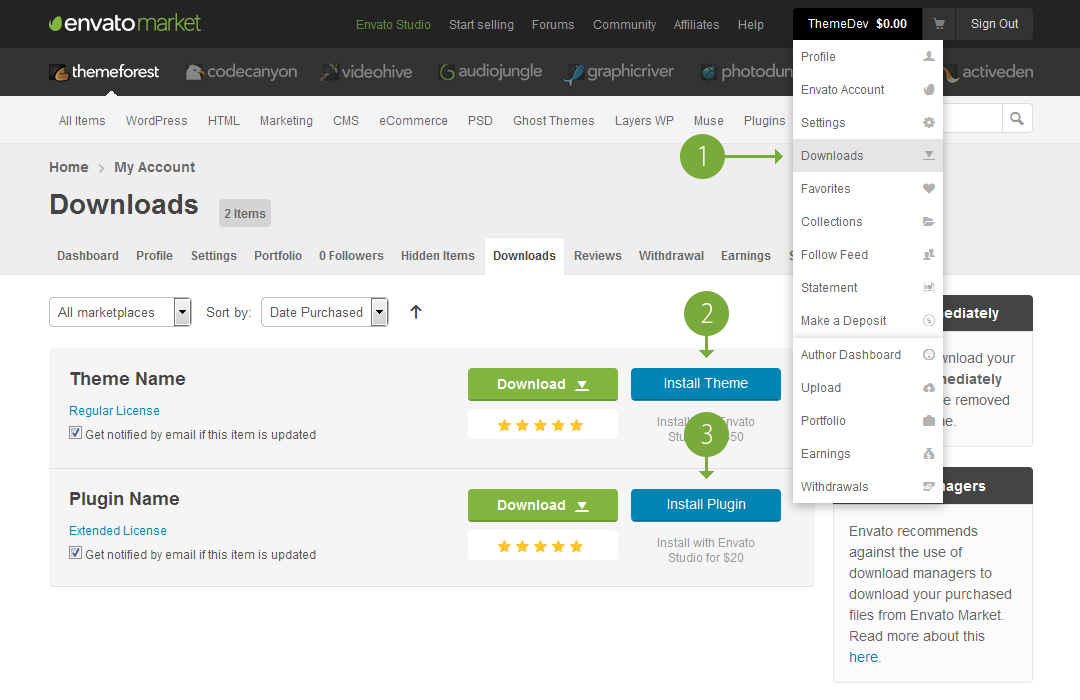Click the shopping cart icon
The height and width of the screenshot is (700, 1080).
click(938, 24)
